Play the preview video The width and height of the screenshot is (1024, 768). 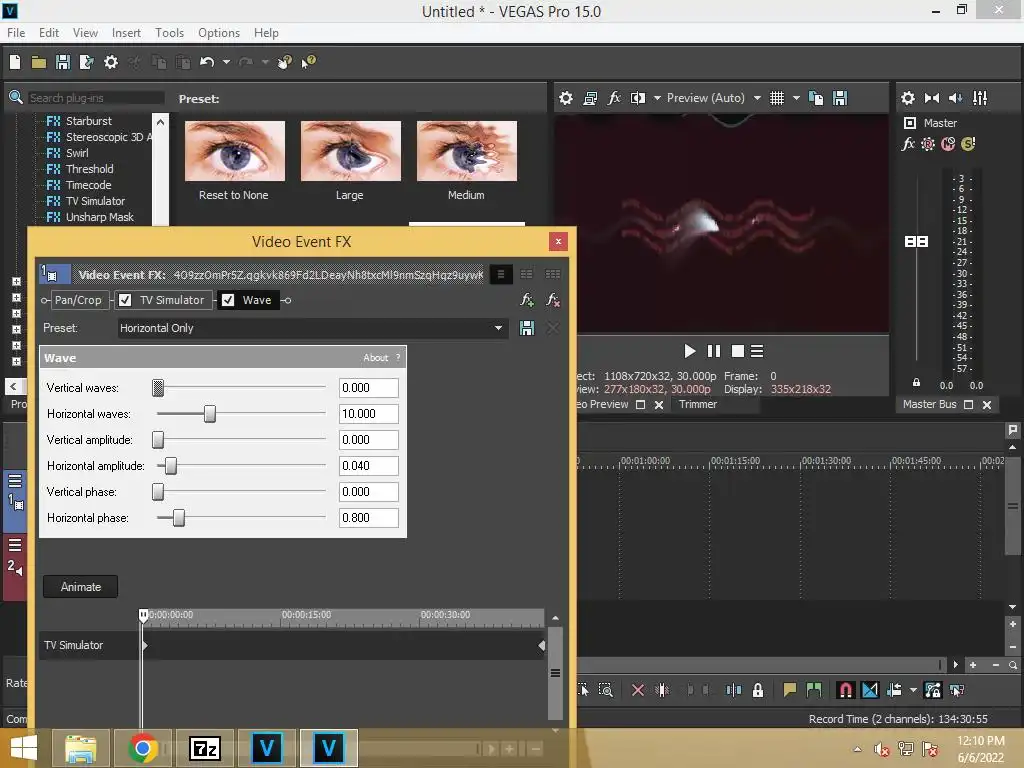point(689,351)
